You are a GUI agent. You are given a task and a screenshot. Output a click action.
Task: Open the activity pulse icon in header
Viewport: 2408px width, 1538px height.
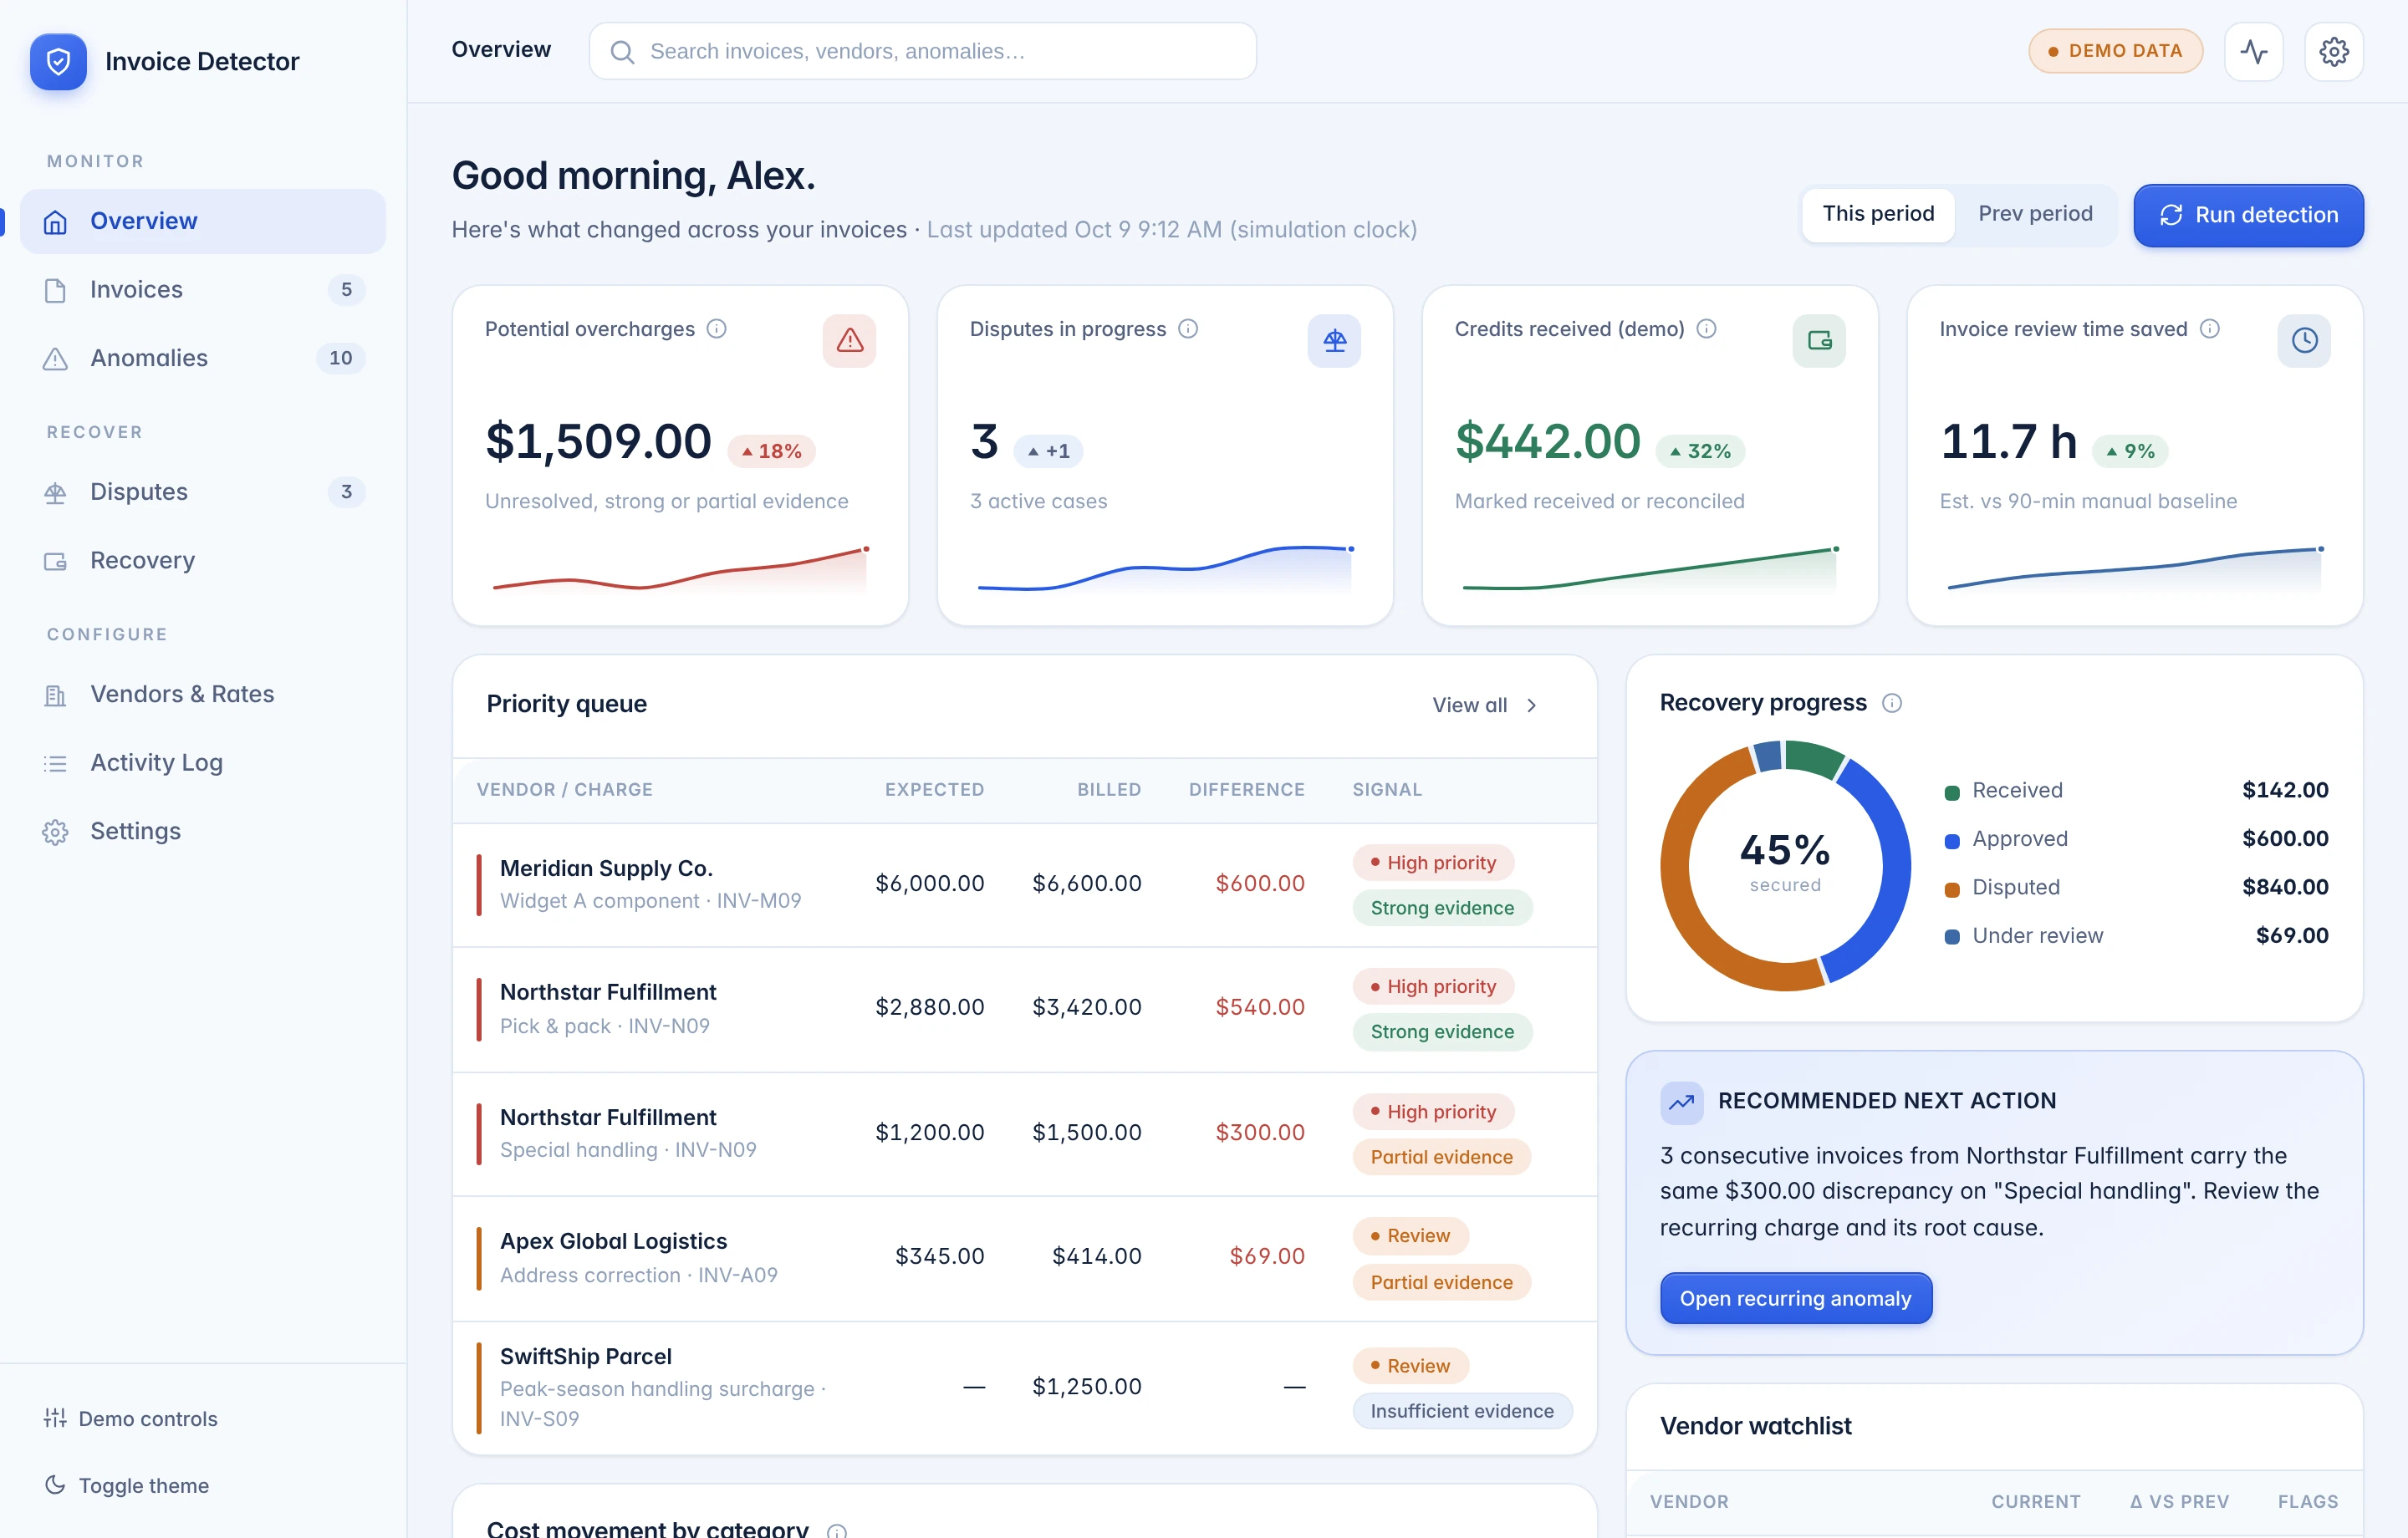coord(2253,51)
